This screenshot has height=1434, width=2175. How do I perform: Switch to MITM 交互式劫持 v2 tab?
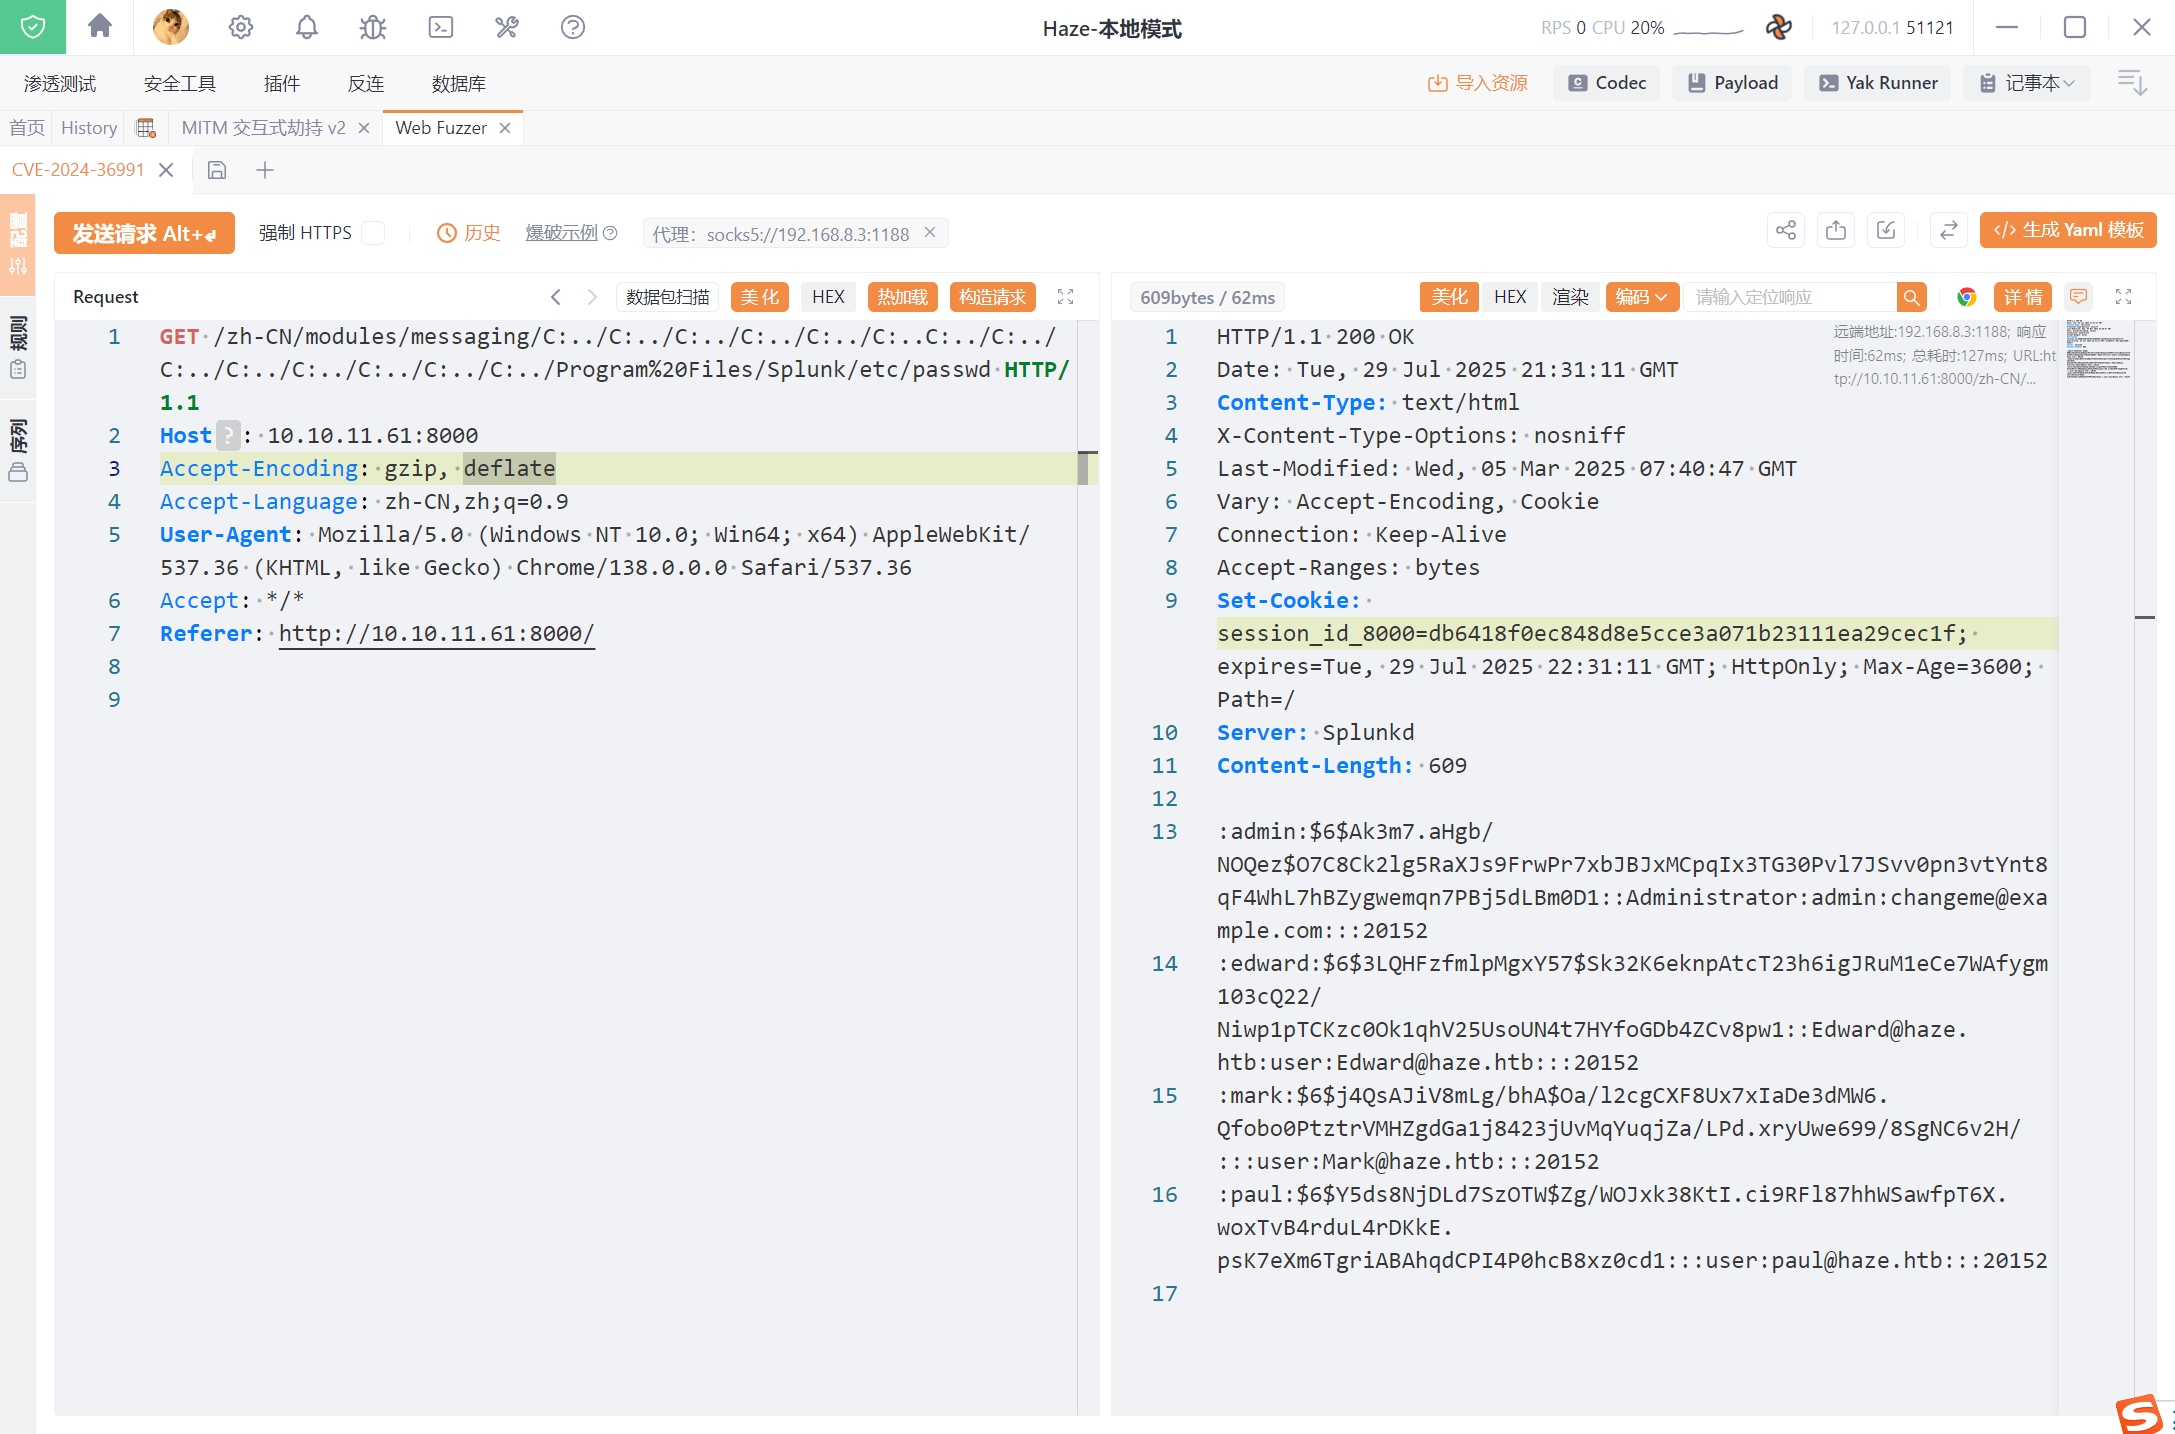(x=263, y=128)
